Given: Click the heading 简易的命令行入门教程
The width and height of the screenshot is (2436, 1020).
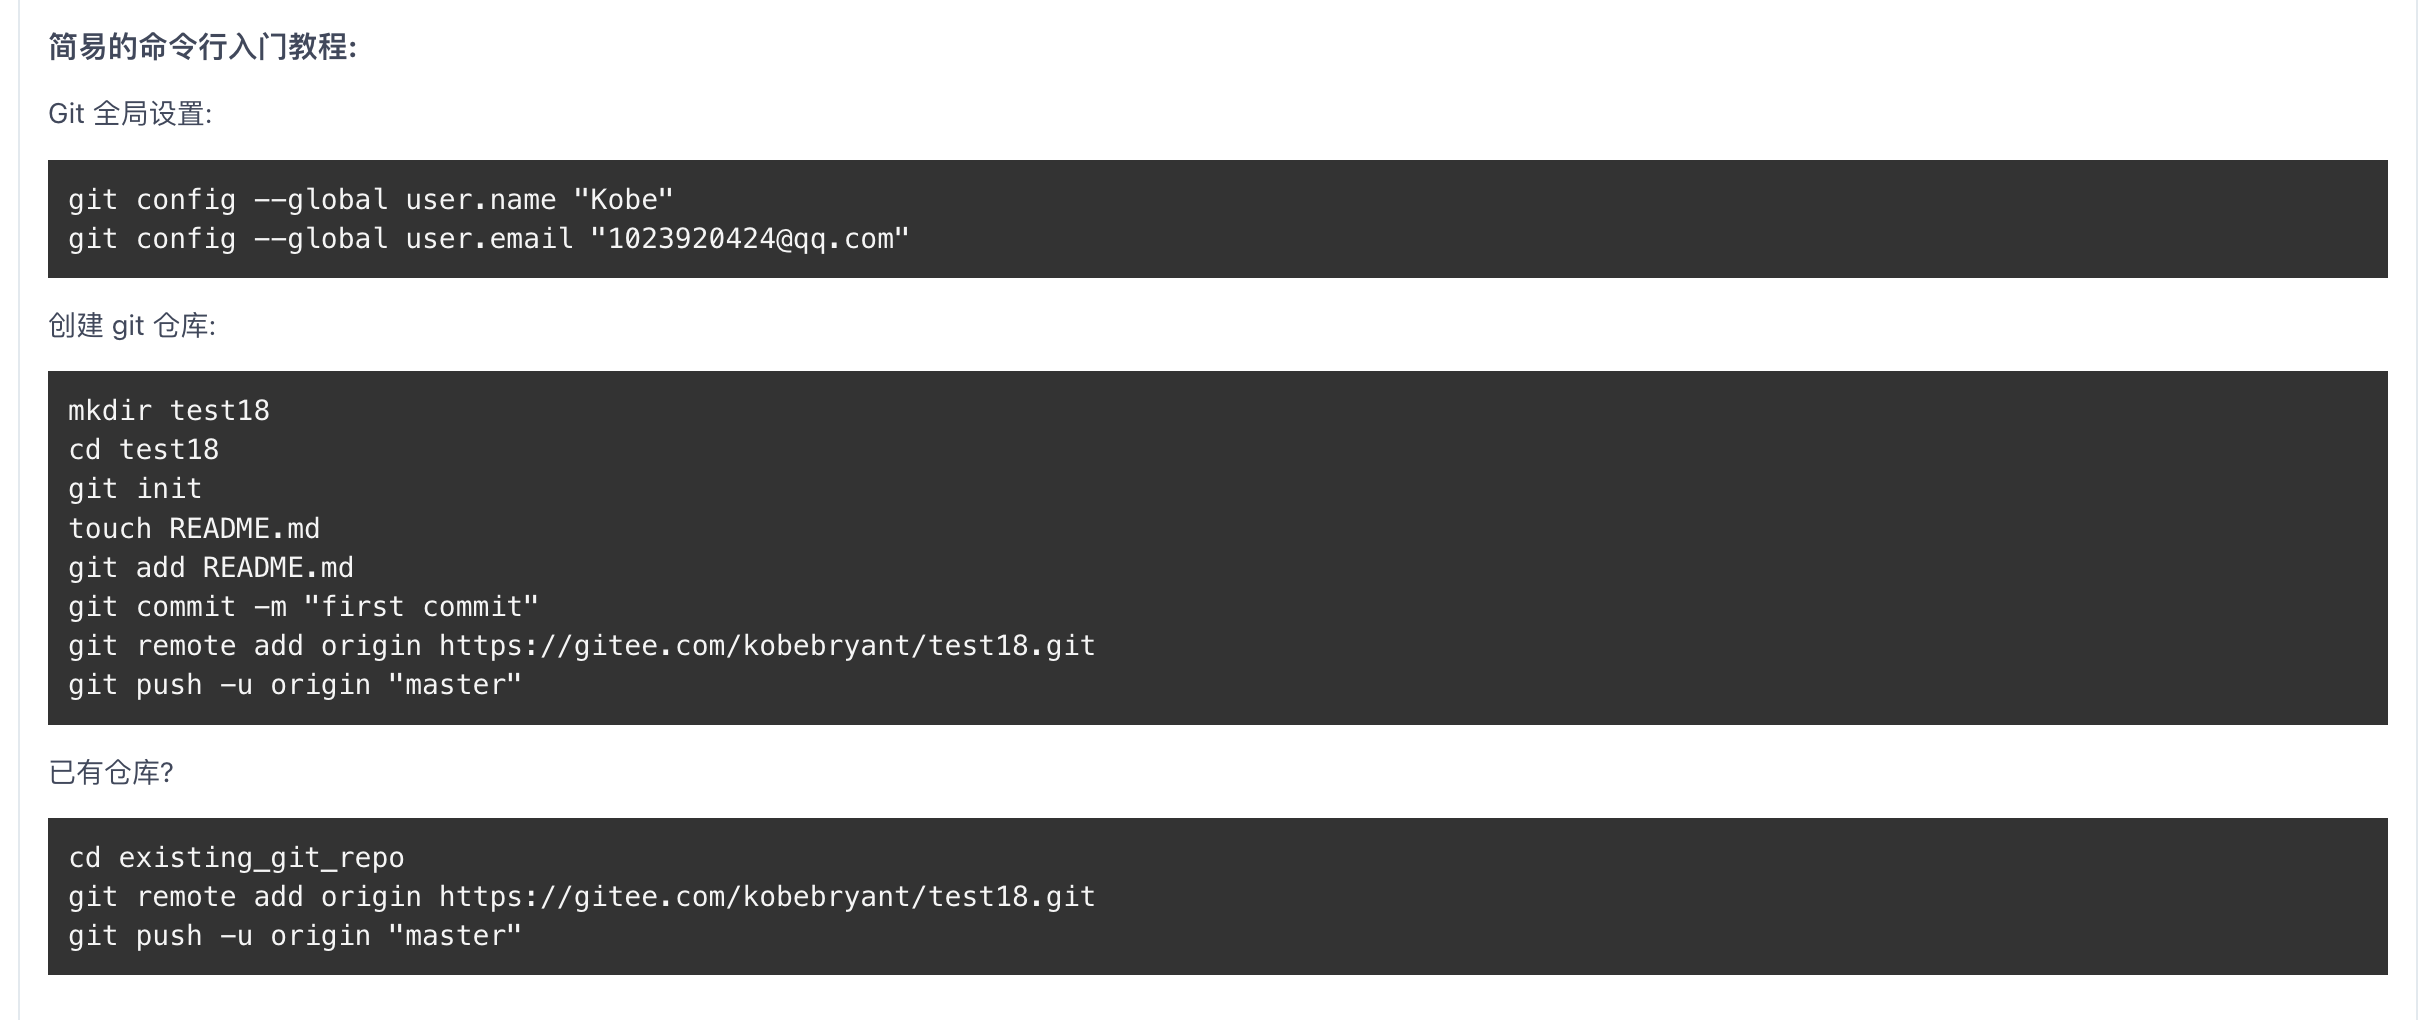Looking at the screenshot, I should (x=202, y=47).
